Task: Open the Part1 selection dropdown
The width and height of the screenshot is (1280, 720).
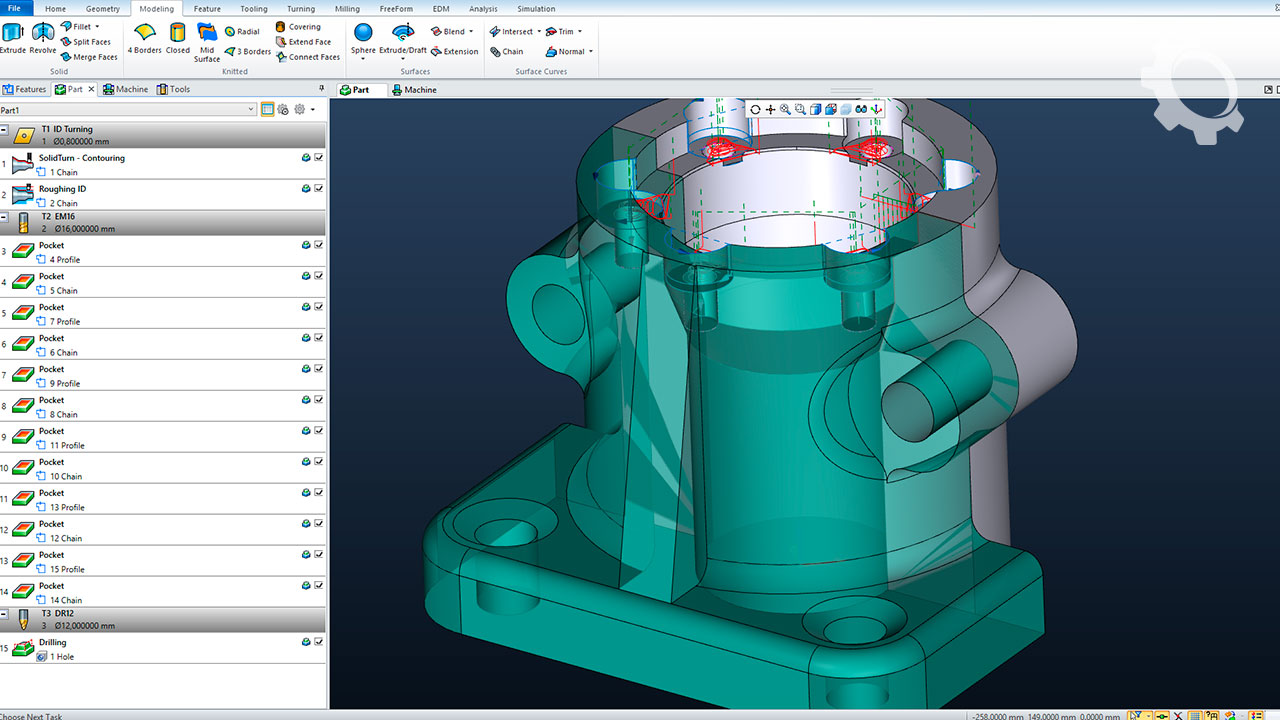Action: tap(251, 110)
